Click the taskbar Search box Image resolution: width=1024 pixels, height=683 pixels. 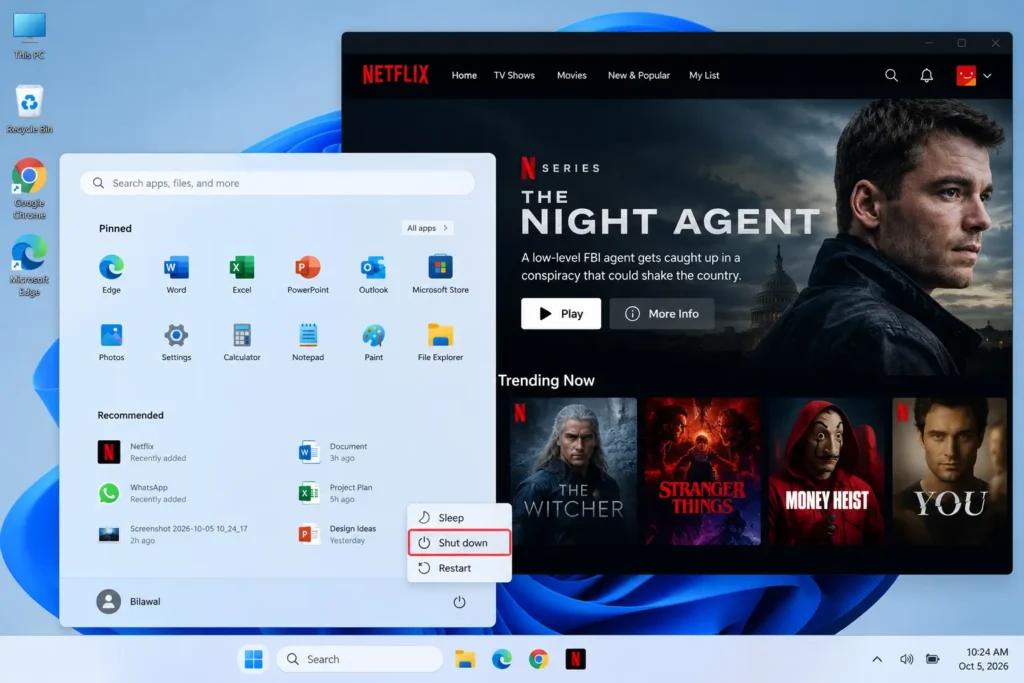pyautogui.click(x=360, y=659)
